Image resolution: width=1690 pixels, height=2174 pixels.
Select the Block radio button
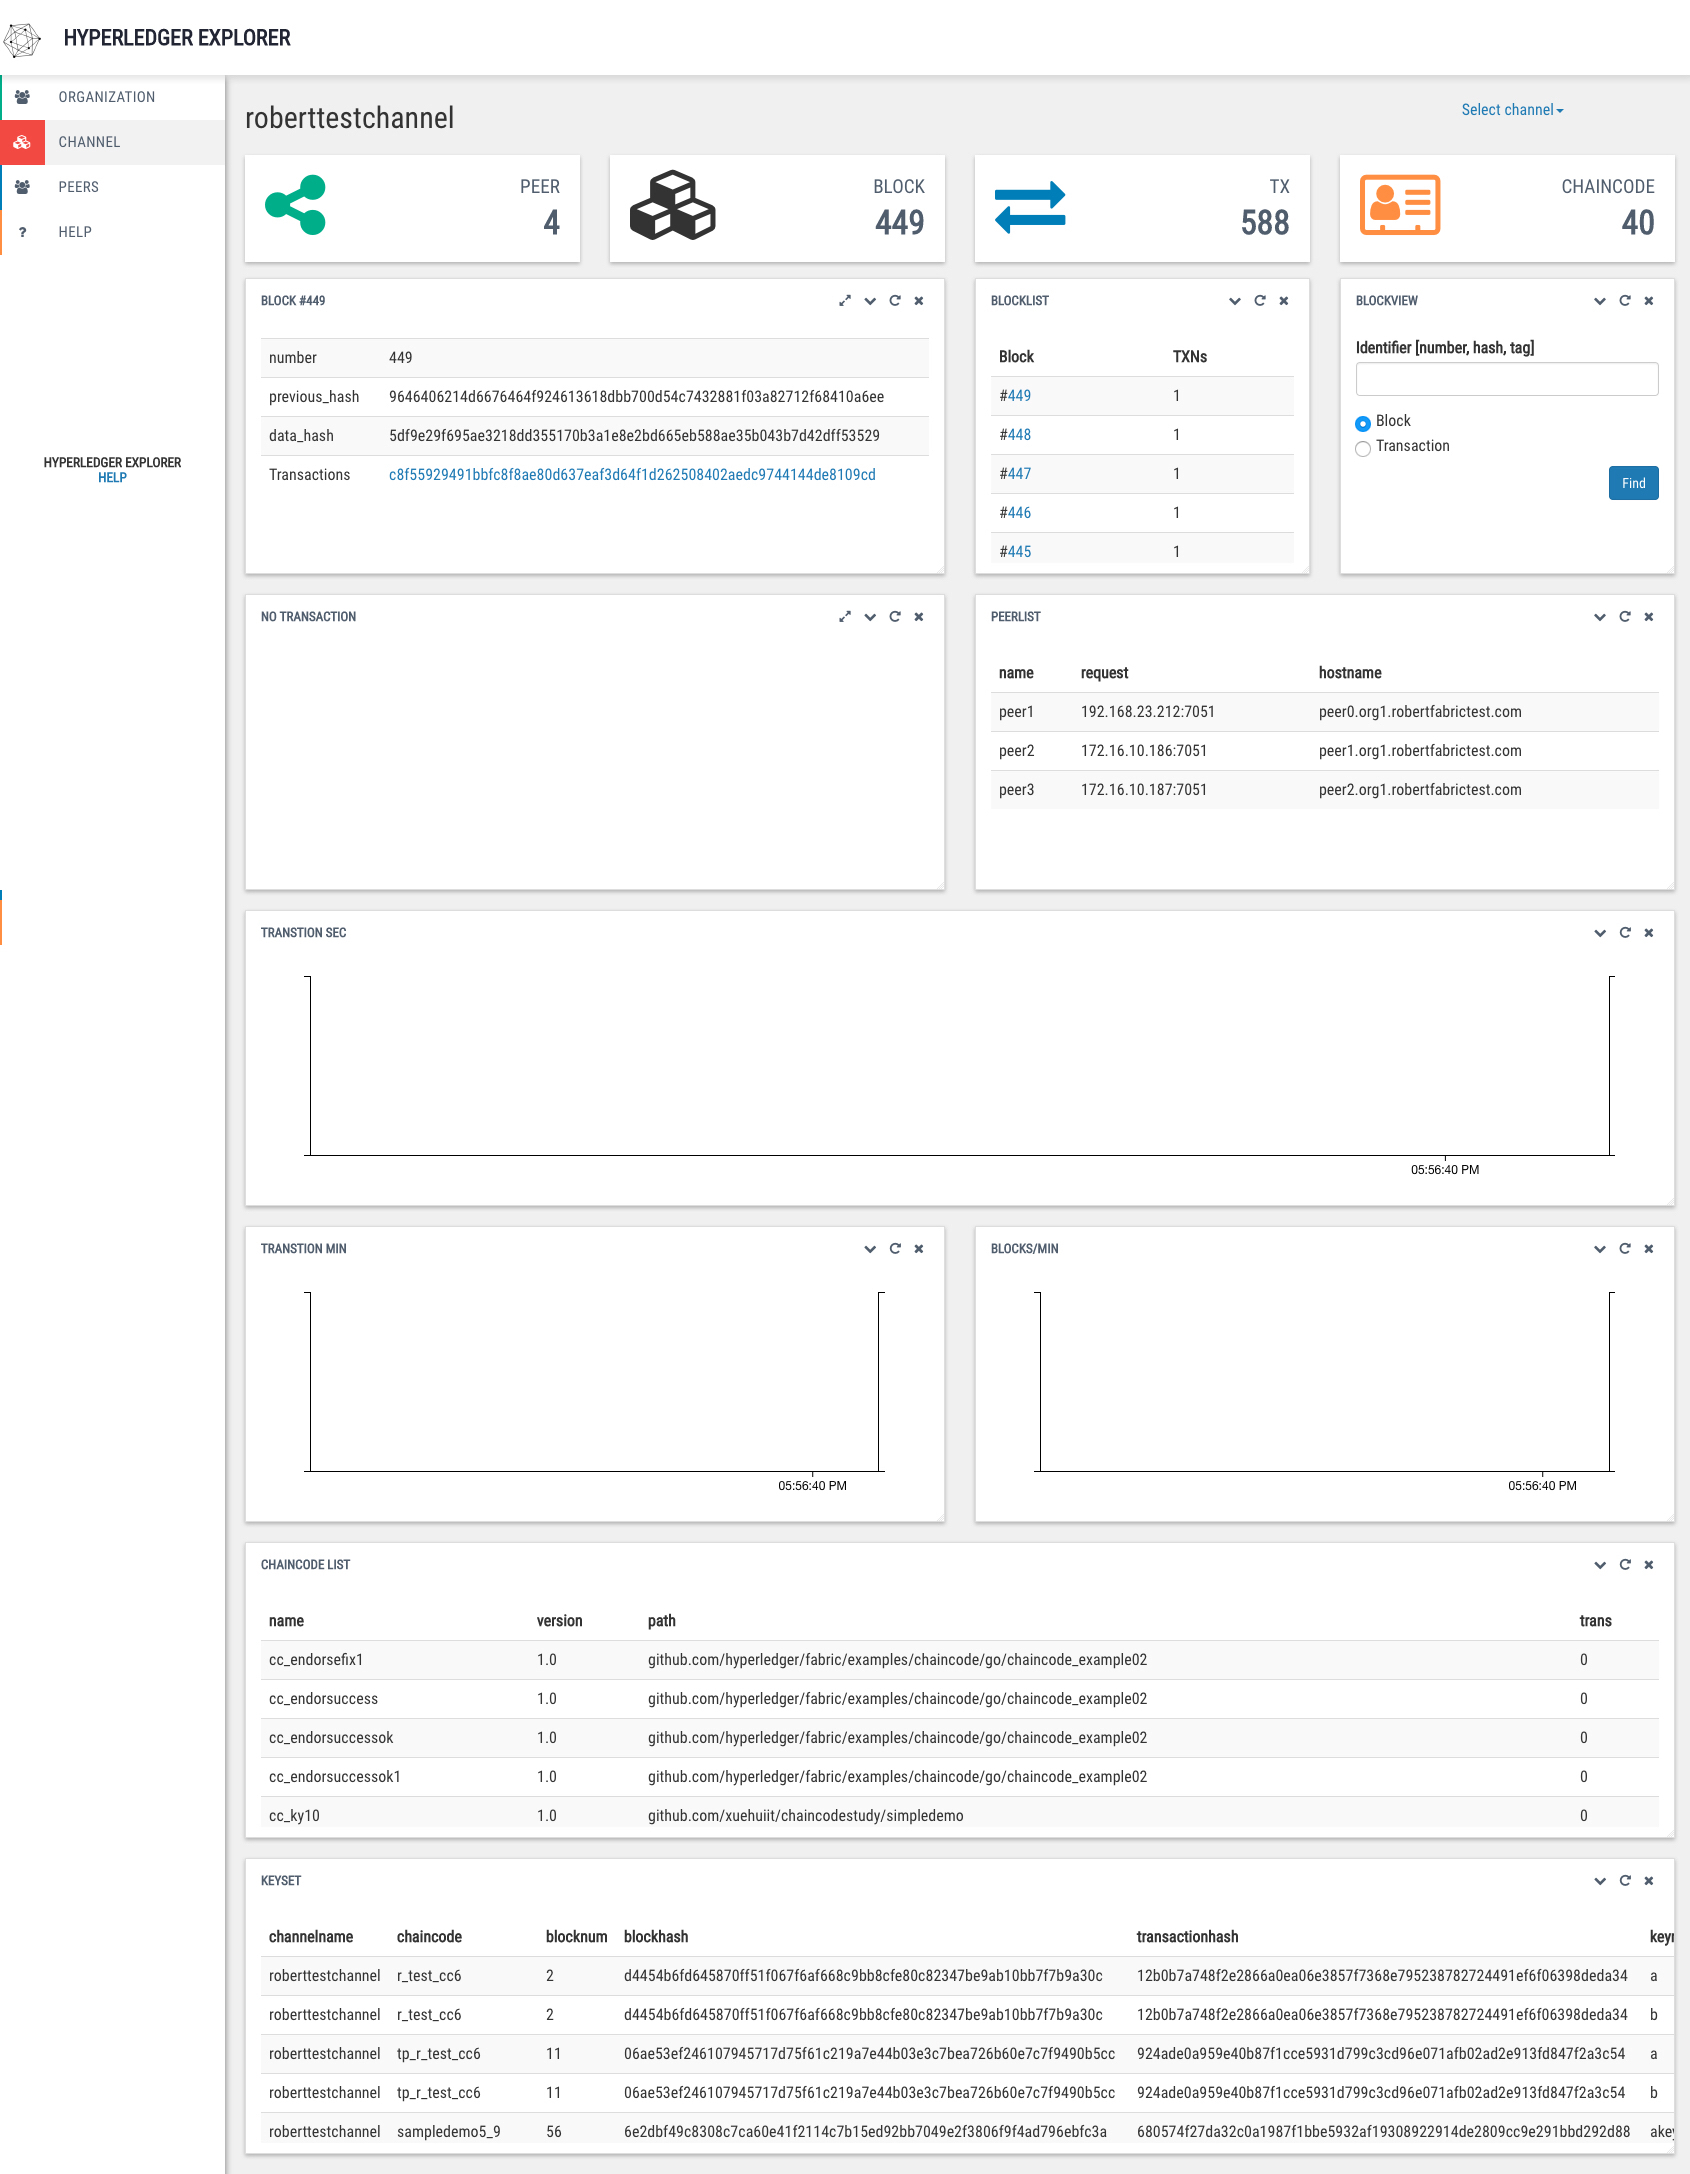[x=1363, y=423]
